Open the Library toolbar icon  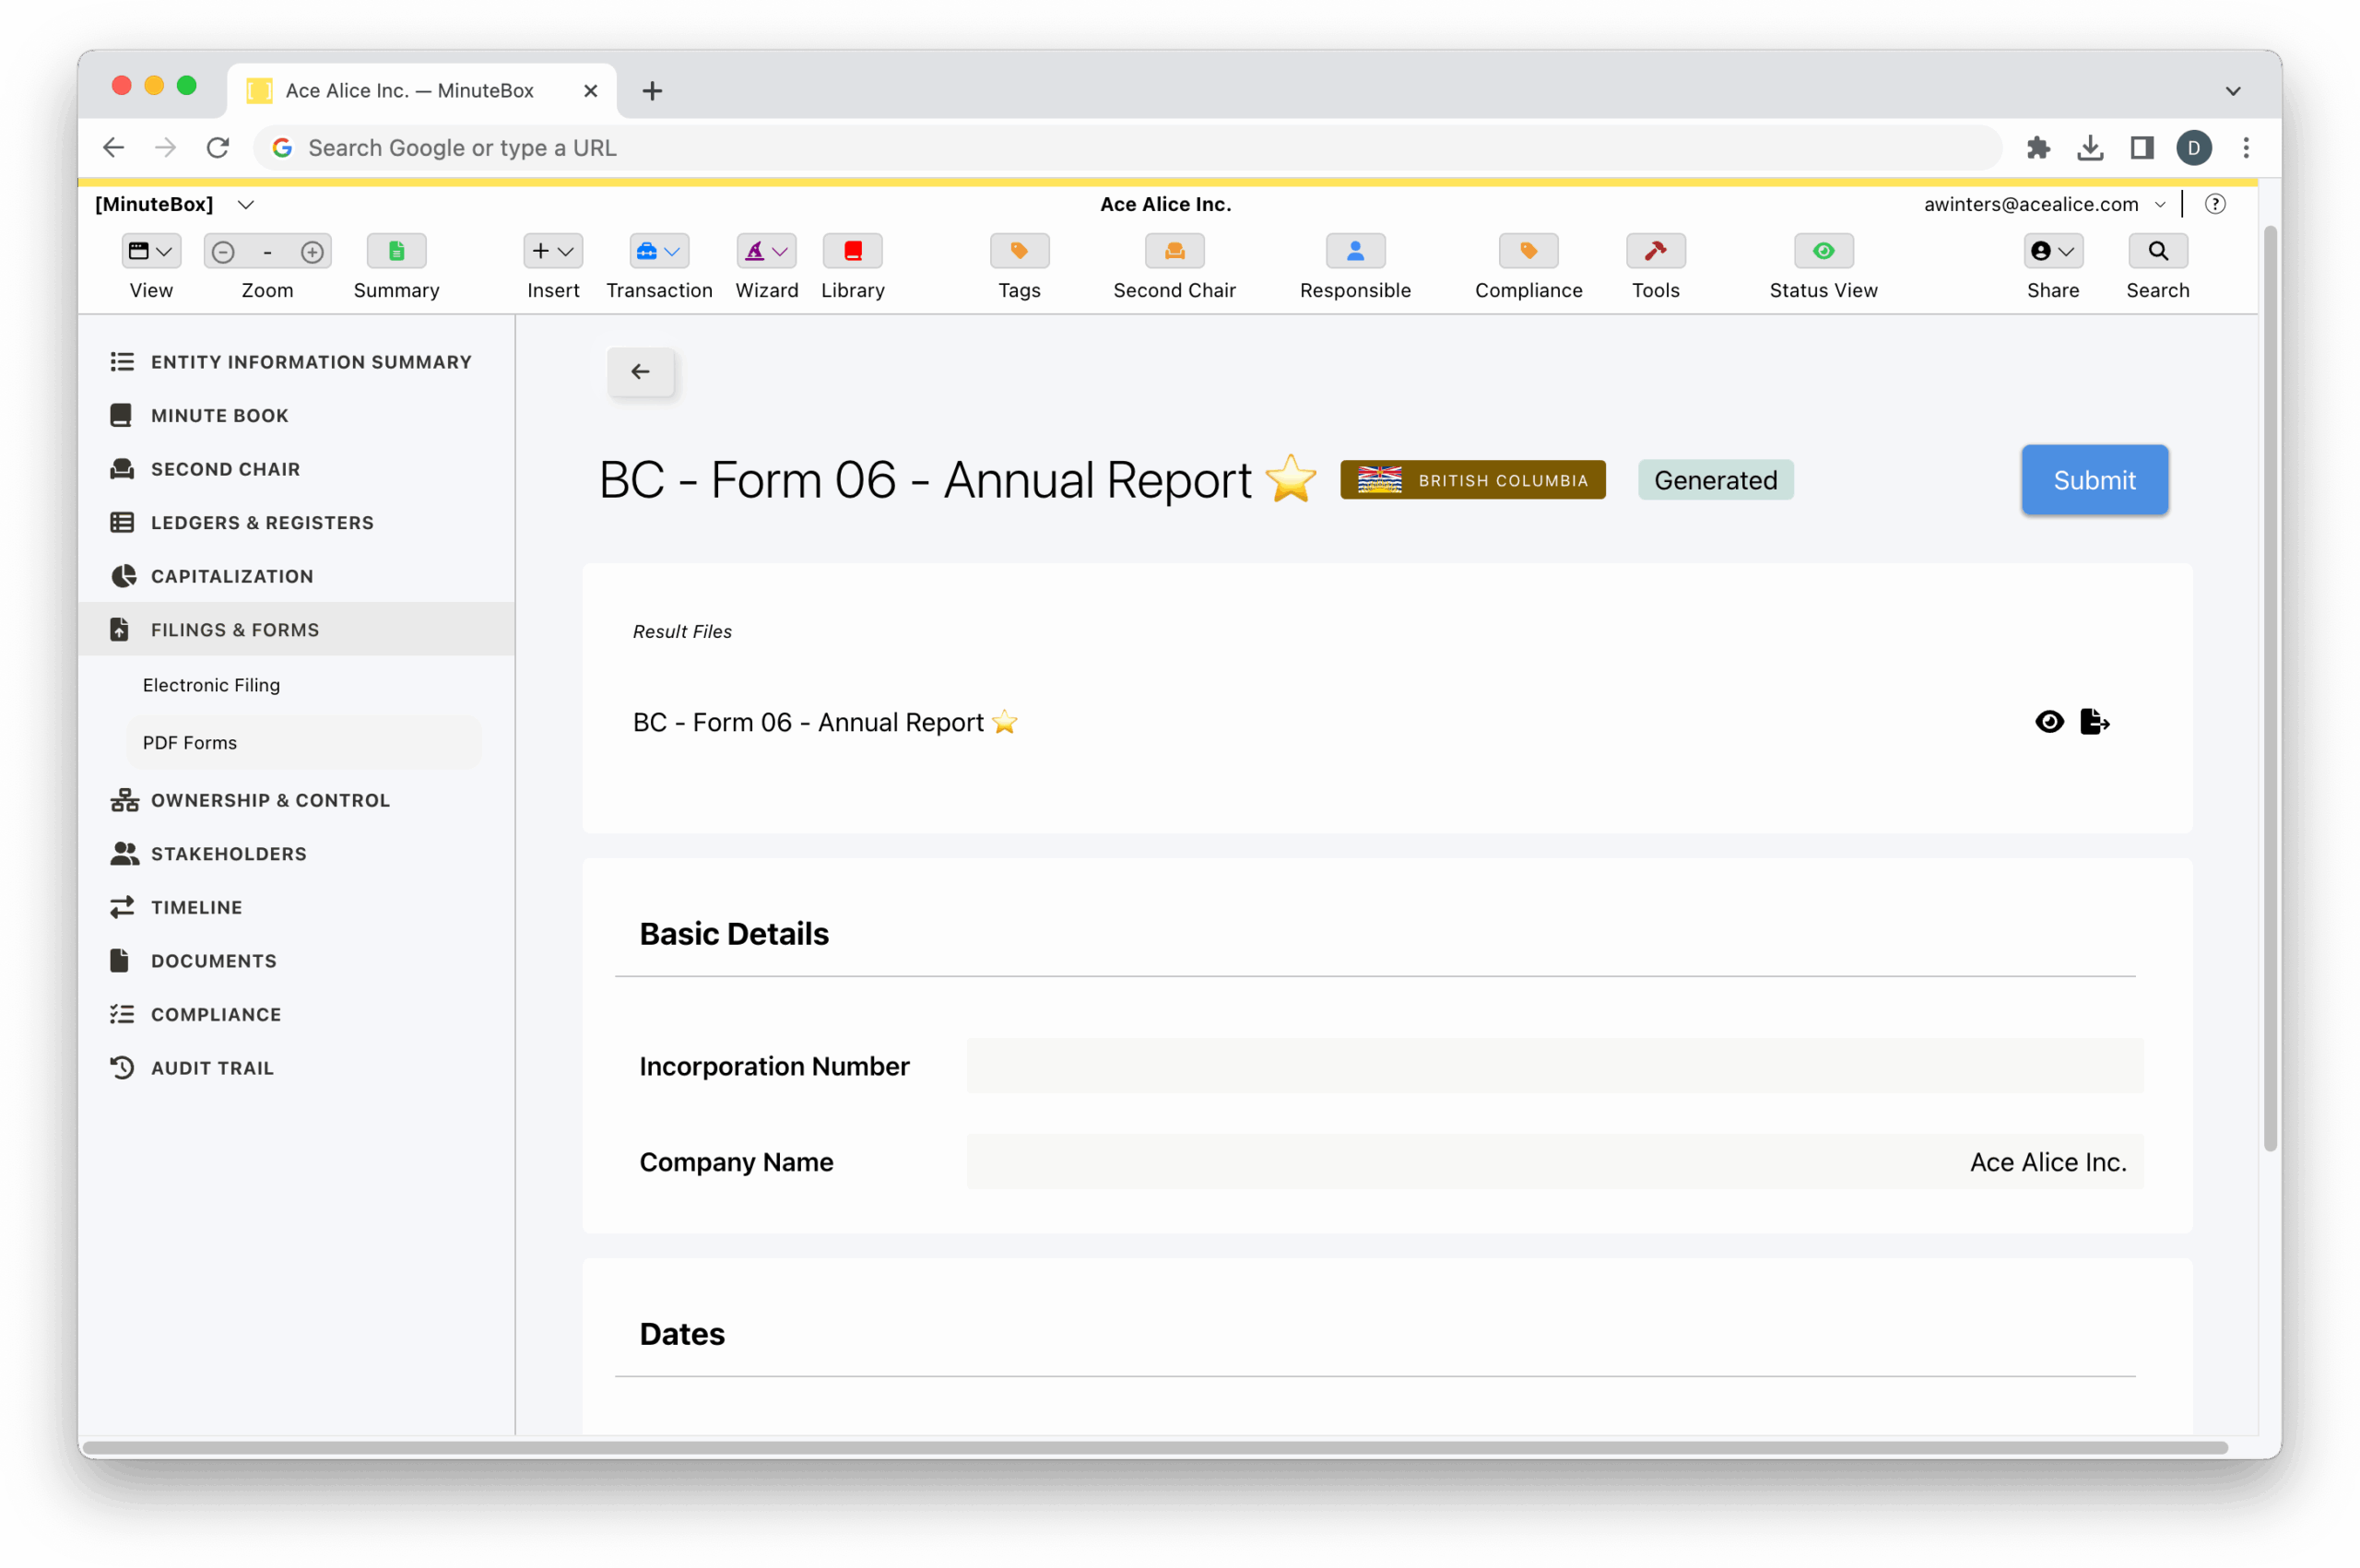(852, 251)
